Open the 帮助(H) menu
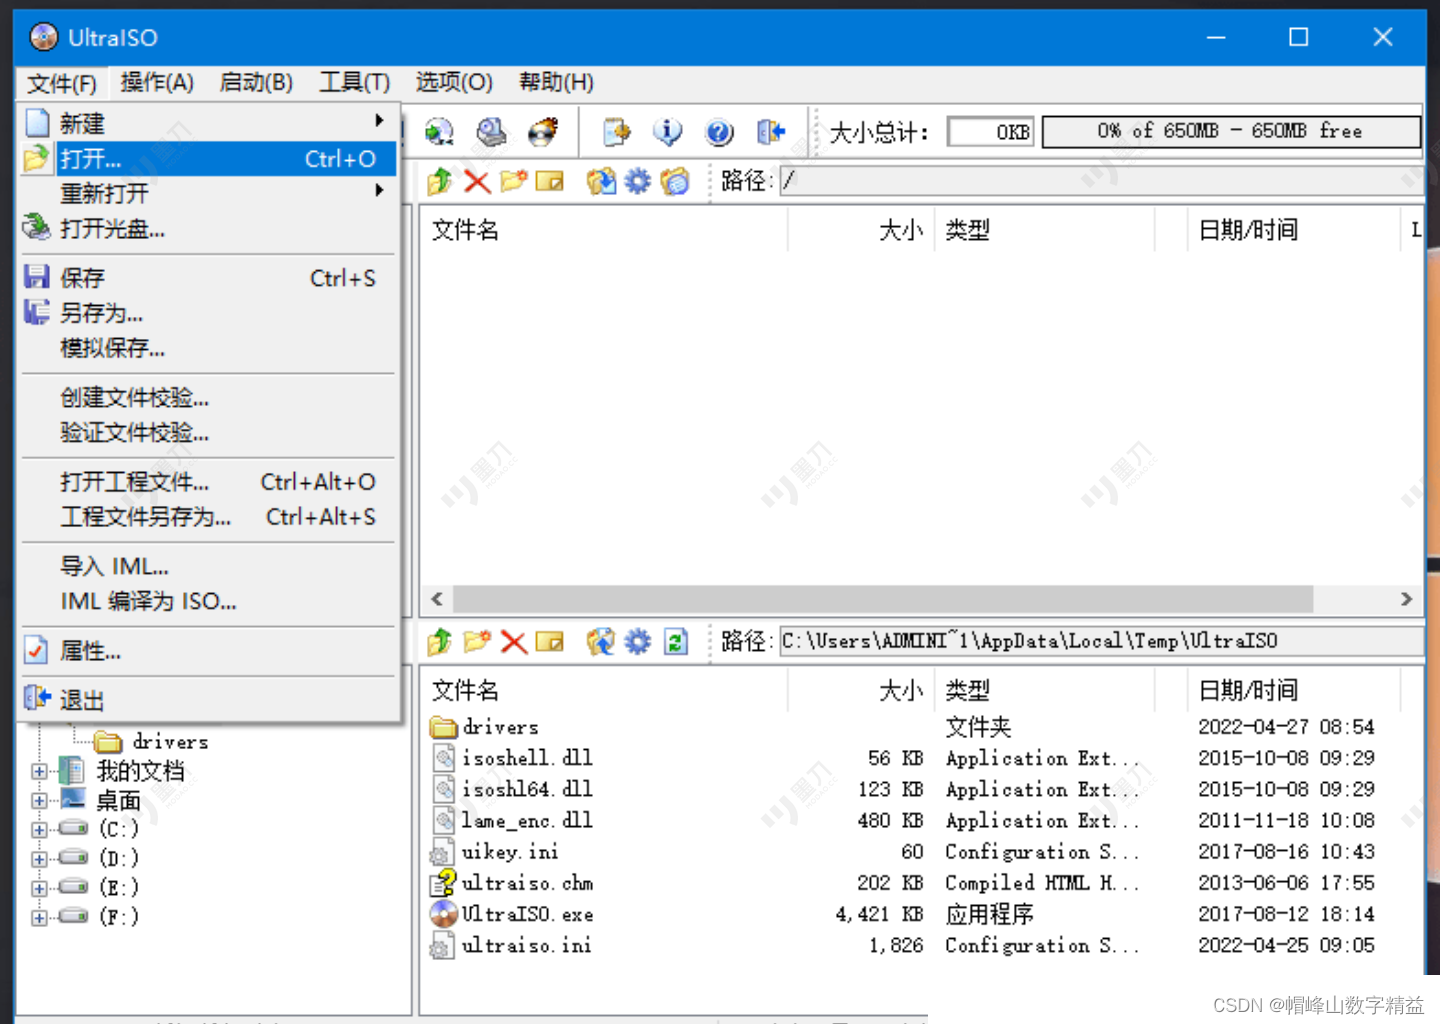This screenshot has width=1440, height=1024. click(x=556, y=82)
